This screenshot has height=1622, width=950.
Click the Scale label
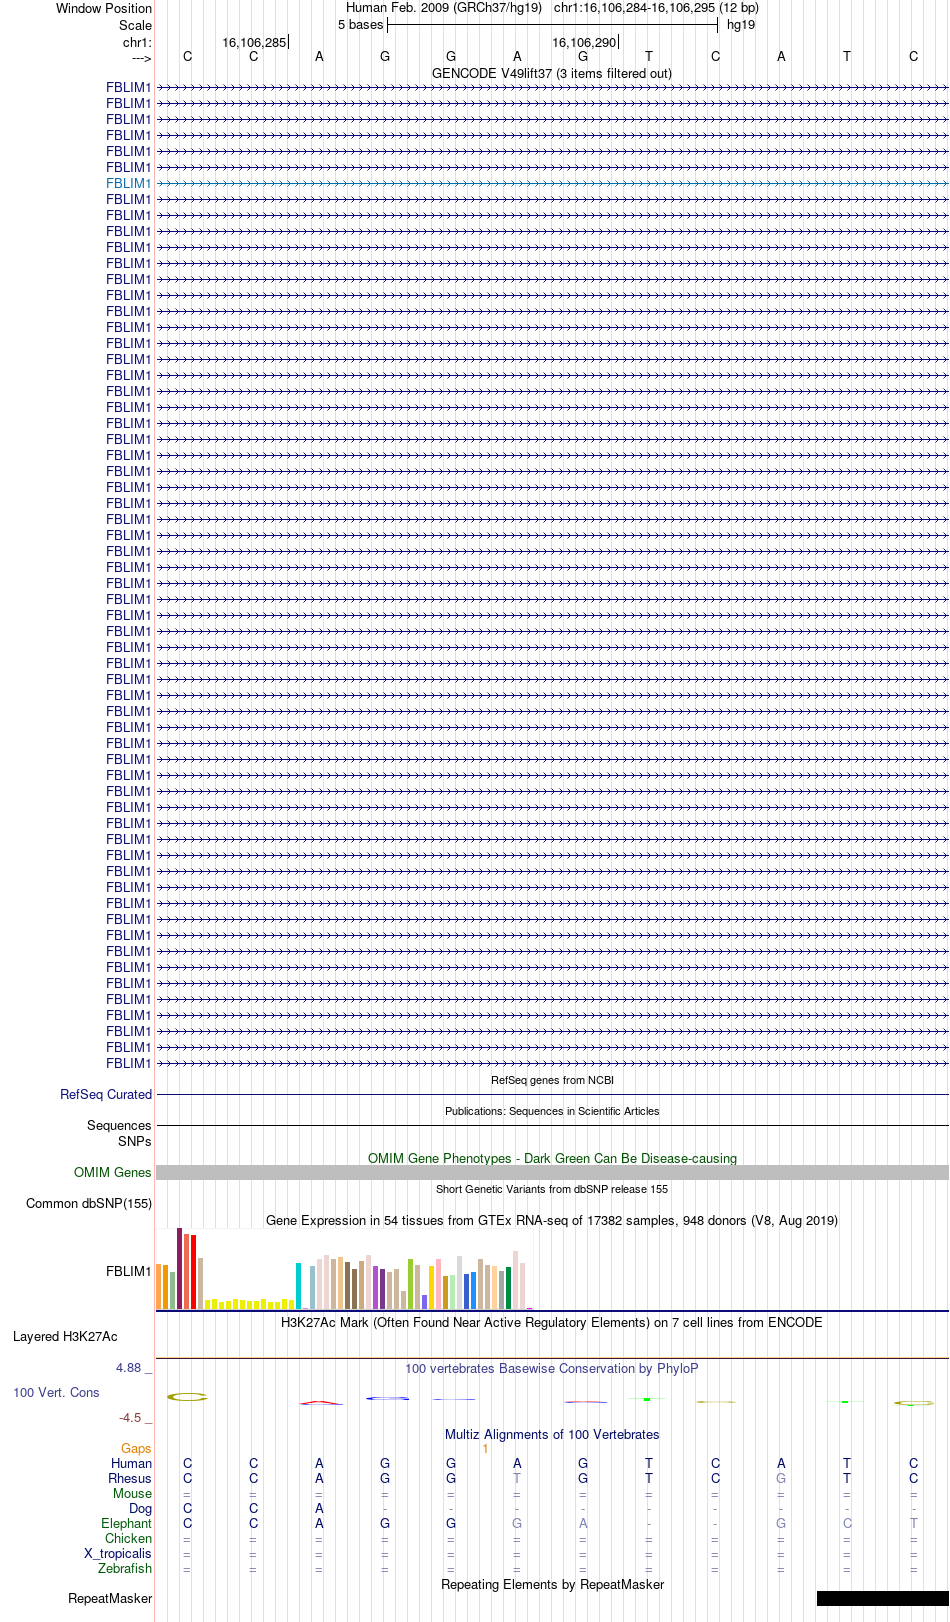[135, 25]
